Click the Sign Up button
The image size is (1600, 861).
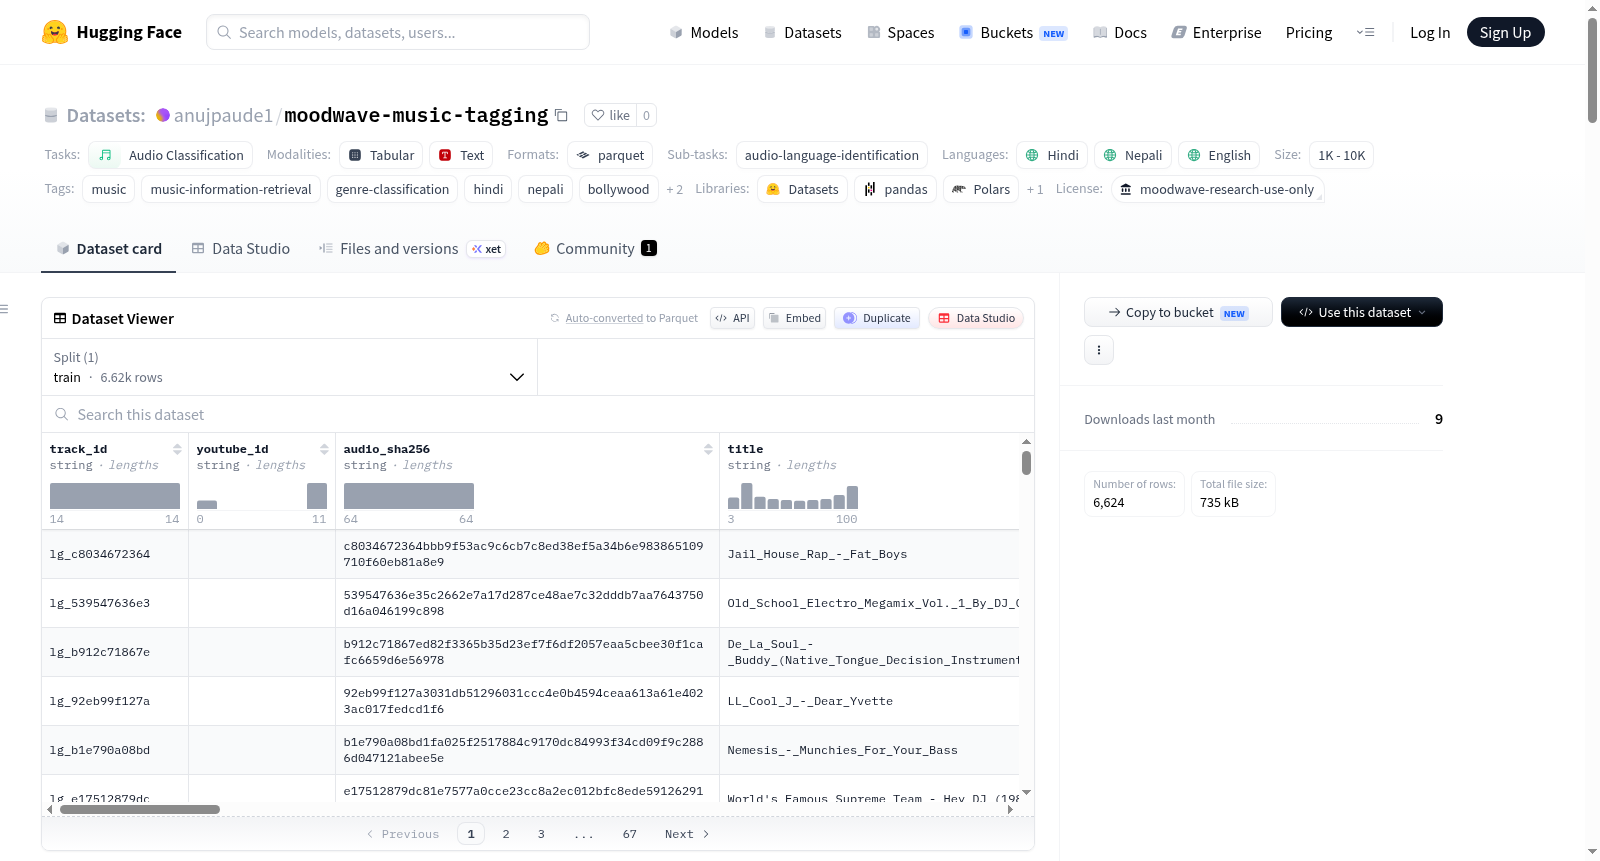(1505, 32)
